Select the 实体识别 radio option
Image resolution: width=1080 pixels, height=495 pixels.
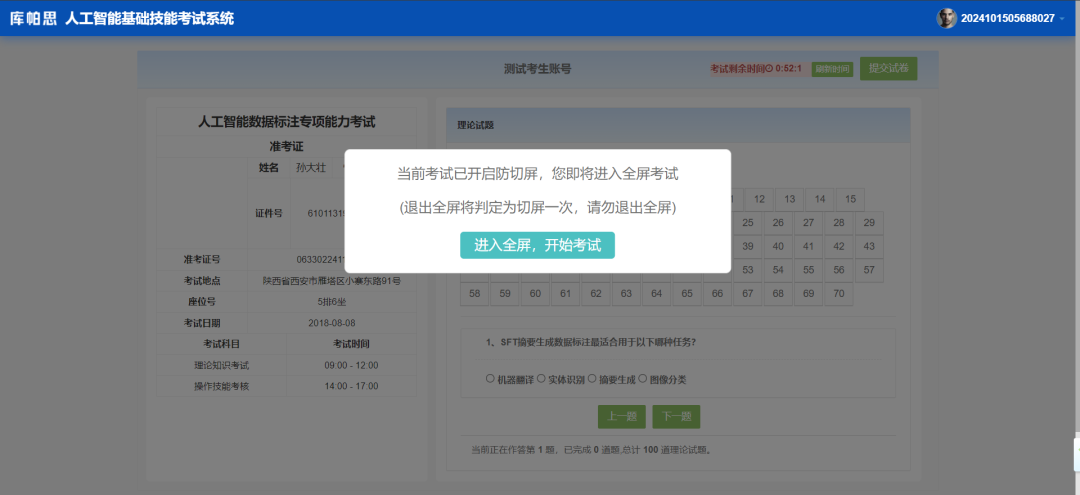tap(541, 379)
